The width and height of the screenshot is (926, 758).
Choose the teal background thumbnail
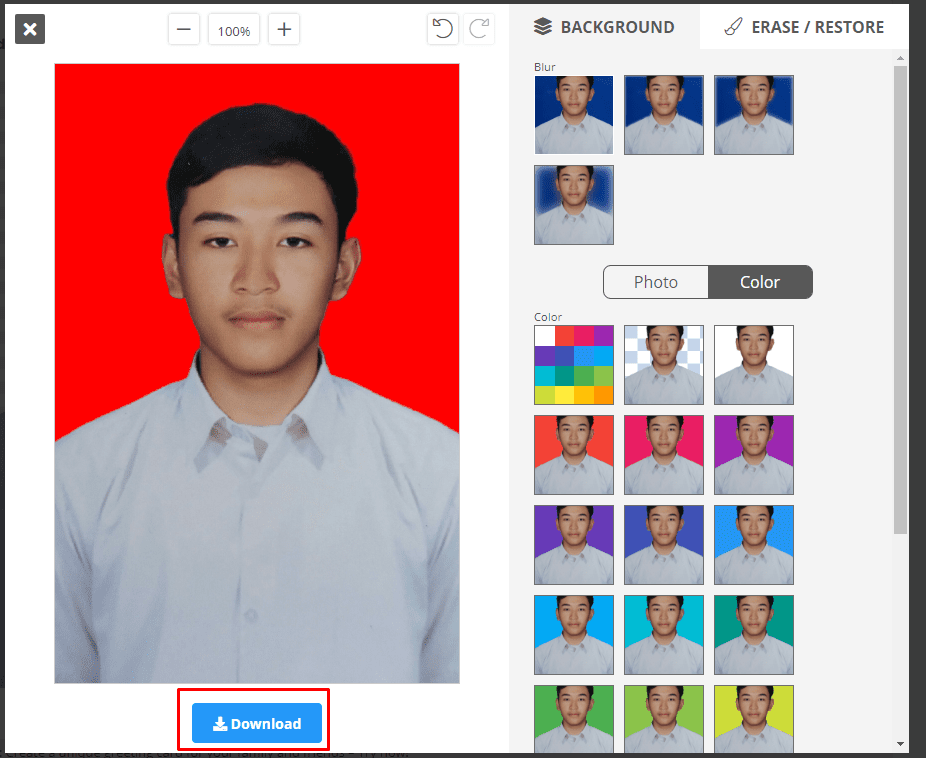click(x=753, y=634)
